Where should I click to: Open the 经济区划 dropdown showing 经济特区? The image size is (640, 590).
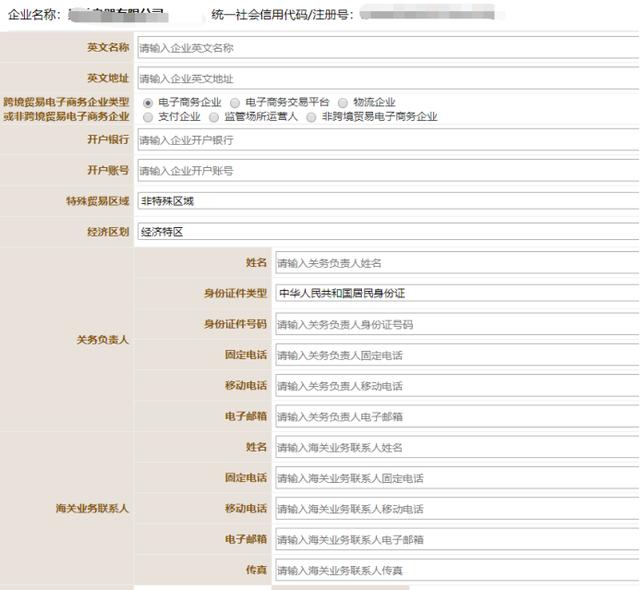389,232
